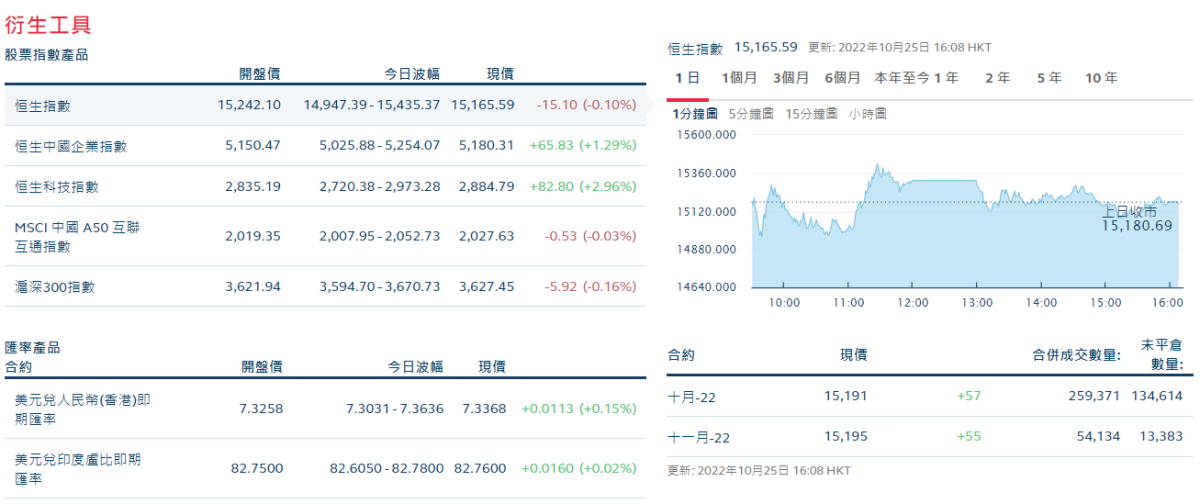Switch to the 5分鐘圖 interval
This screenshot has width=1200, height=504.
pos(751,114)
